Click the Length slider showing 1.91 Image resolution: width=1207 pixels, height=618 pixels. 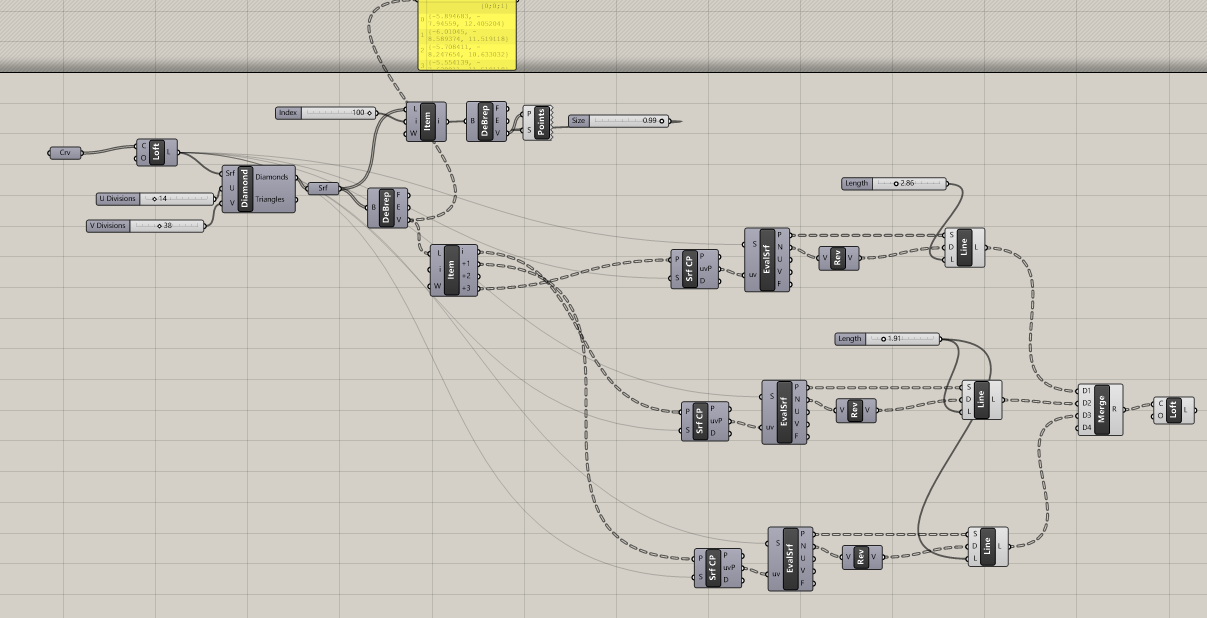point(902,339)
